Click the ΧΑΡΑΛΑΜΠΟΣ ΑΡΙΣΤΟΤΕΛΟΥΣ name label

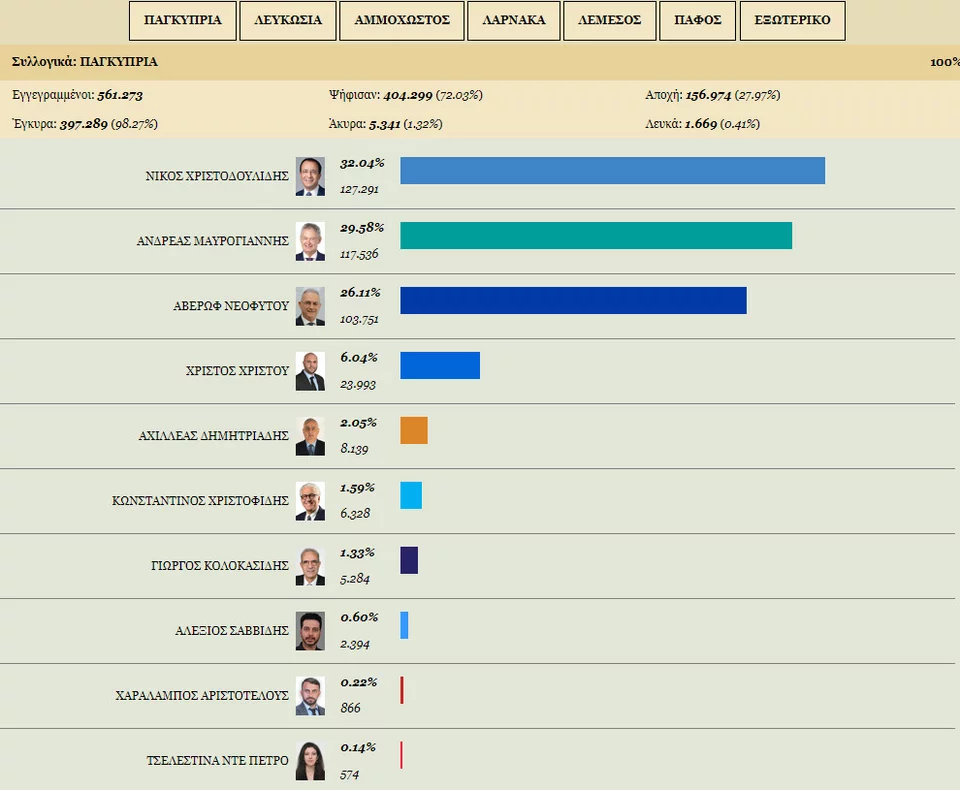coord(202,696)
